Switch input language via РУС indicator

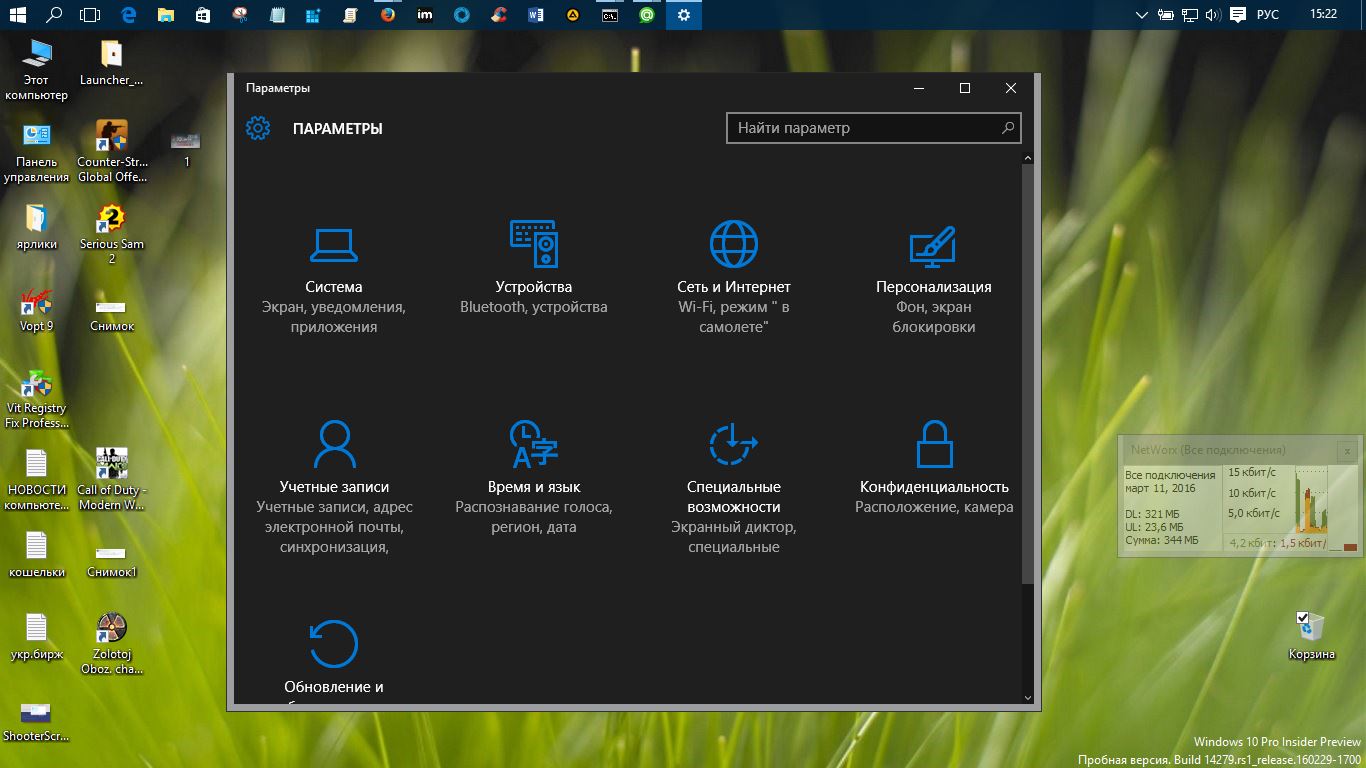[1267, 15]
